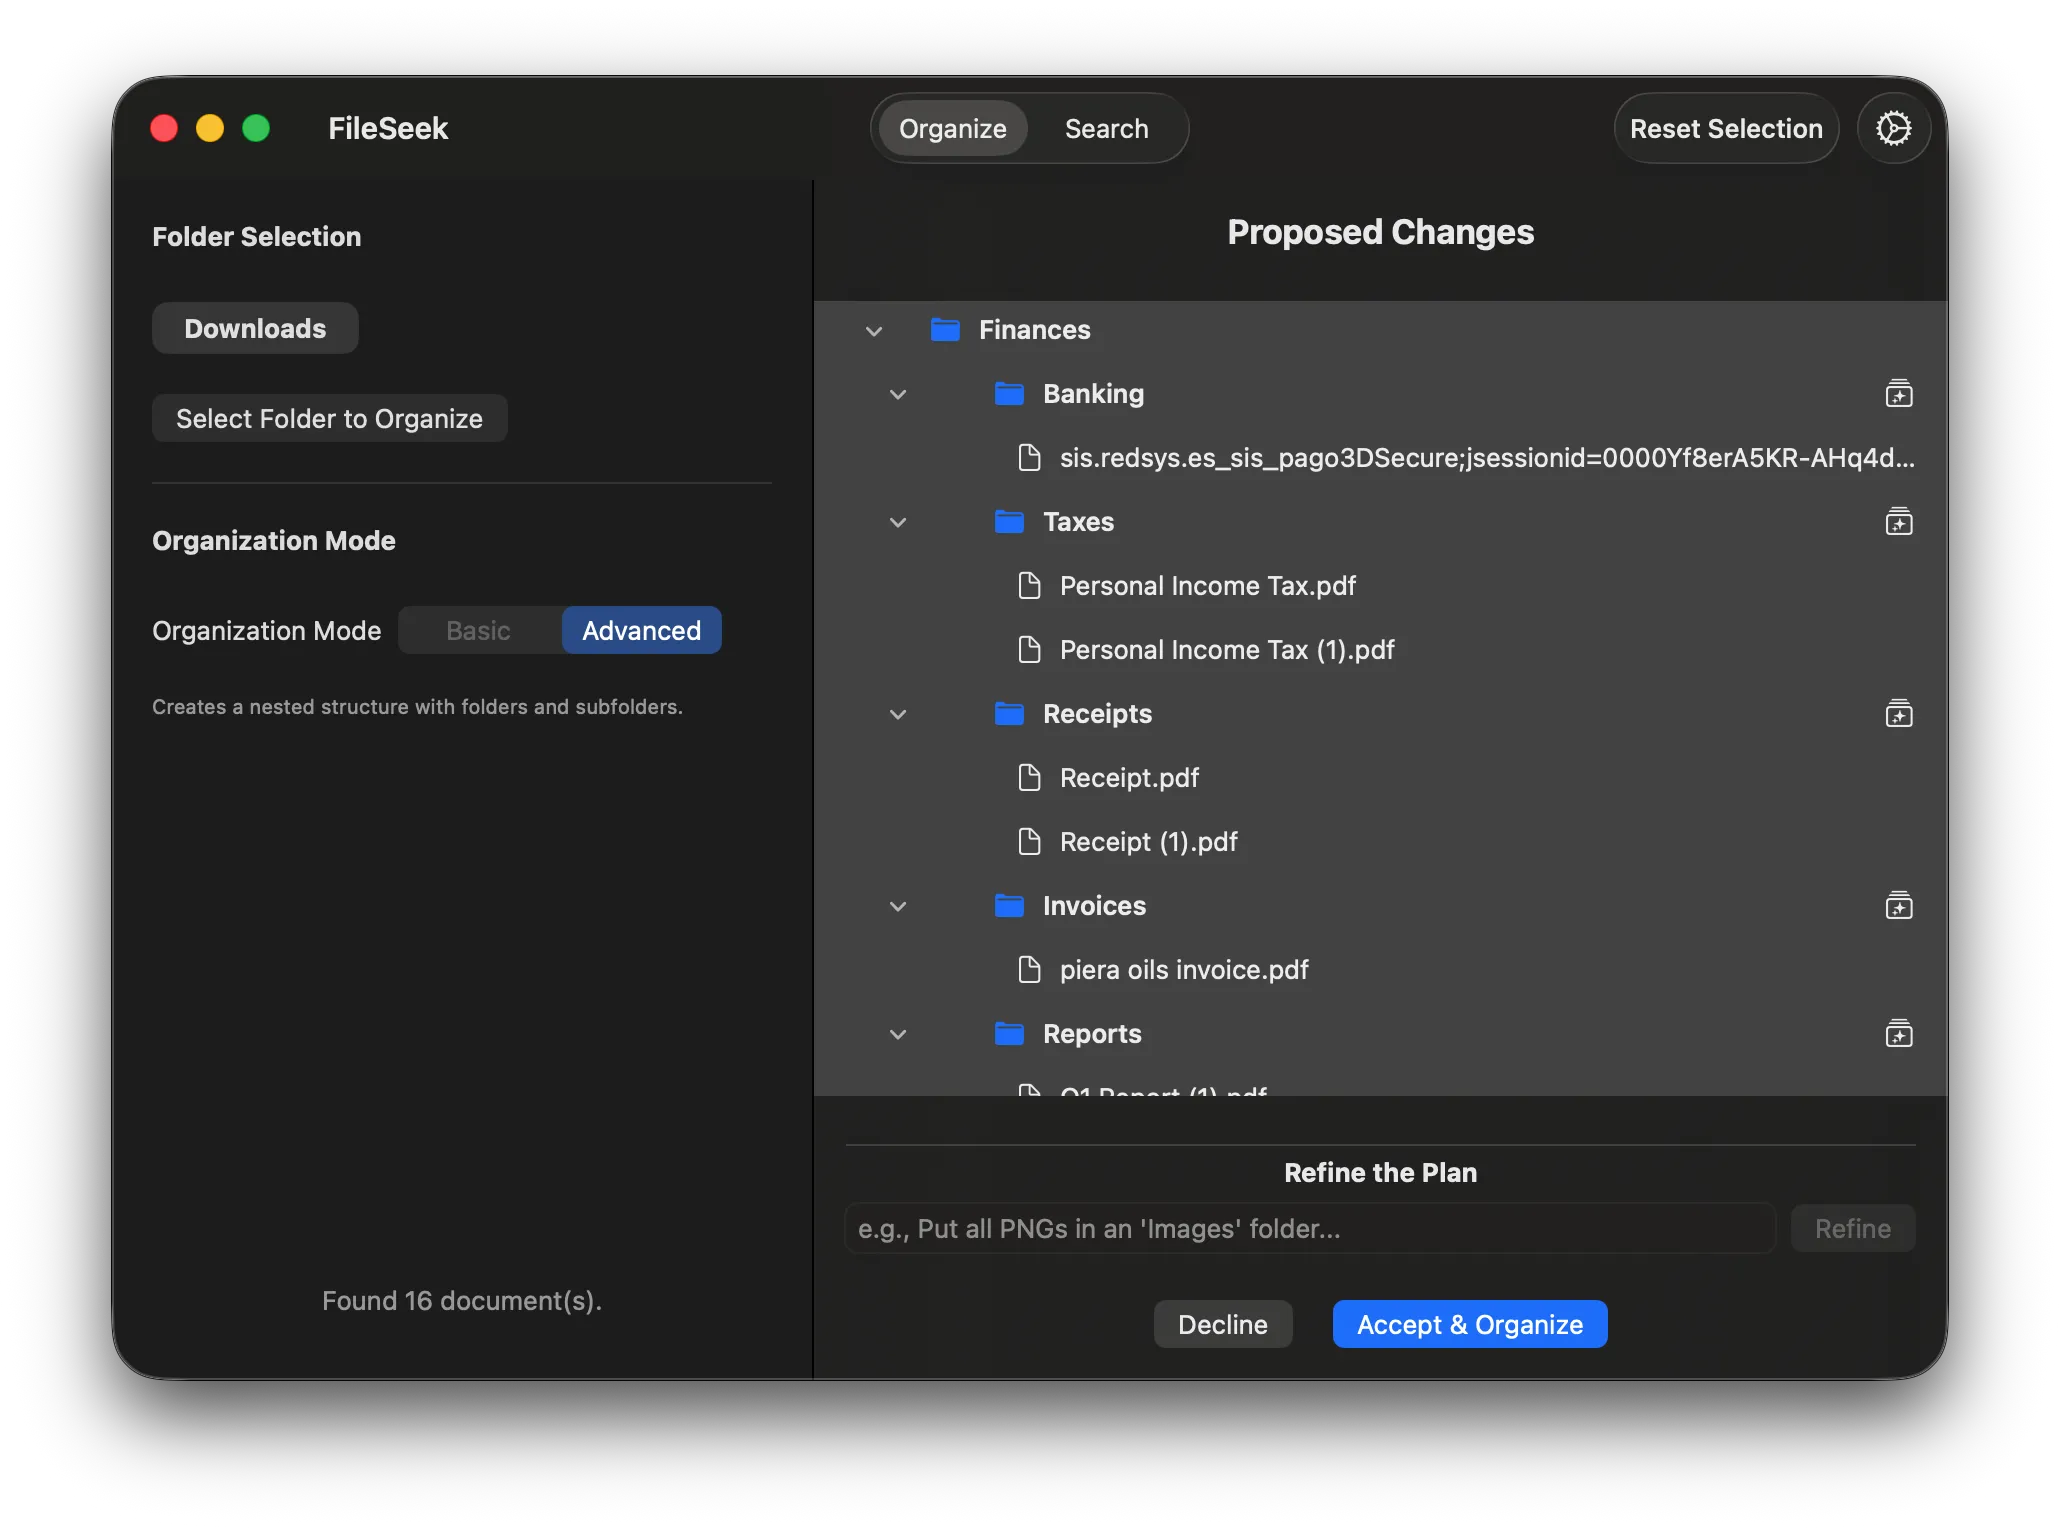Click the add-folder icon beside Invoices
2060x1528 pixels.
tap(1898, 906)
